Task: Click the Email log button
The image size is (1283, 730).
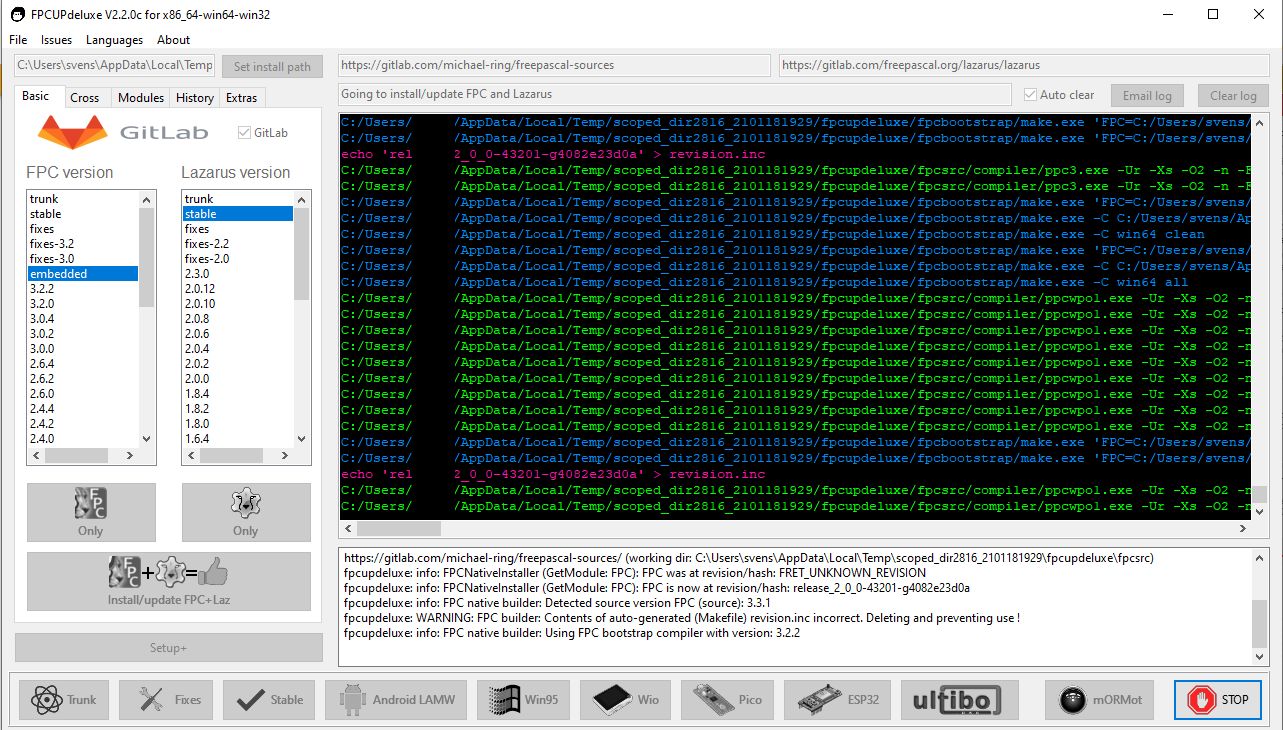Action: tap(1147, 96)
